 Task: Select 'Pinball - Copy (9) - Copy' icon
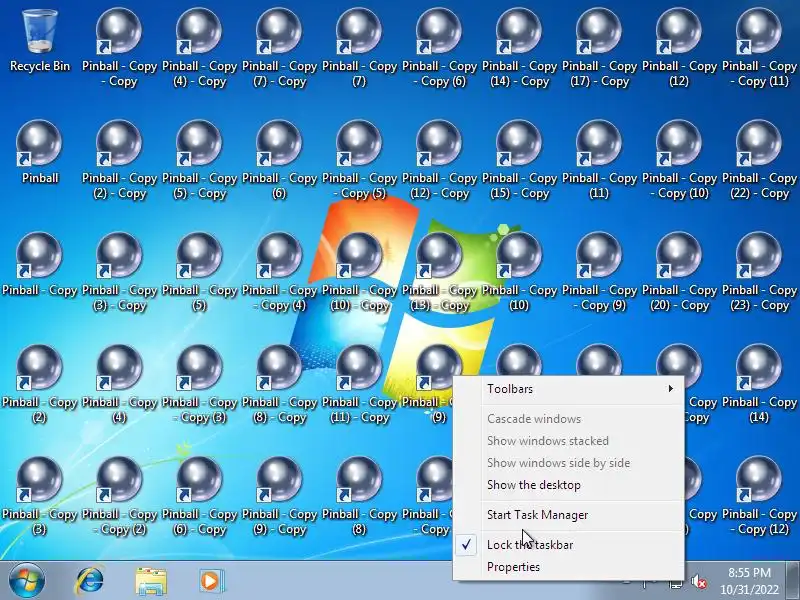click(x=280, y=496)
